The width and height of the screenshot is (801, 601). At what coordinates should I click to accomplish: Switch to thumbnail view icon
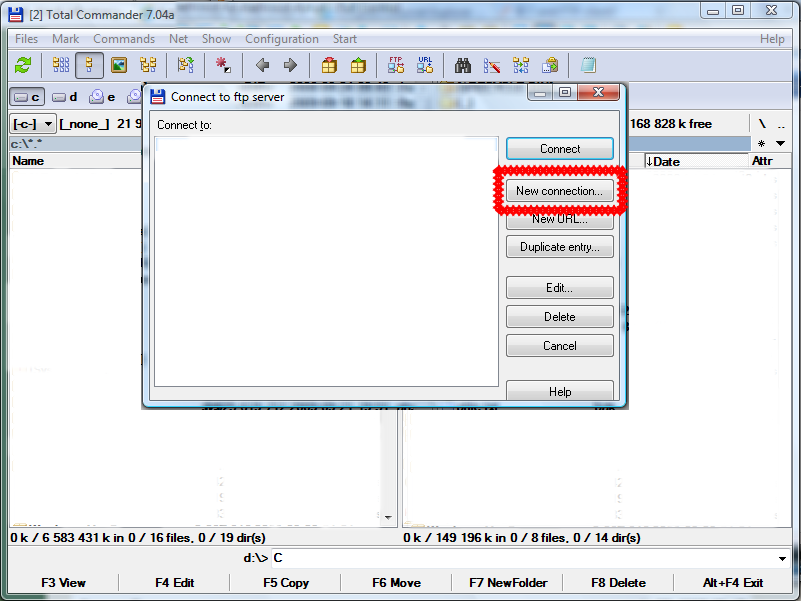click(119, 65)
